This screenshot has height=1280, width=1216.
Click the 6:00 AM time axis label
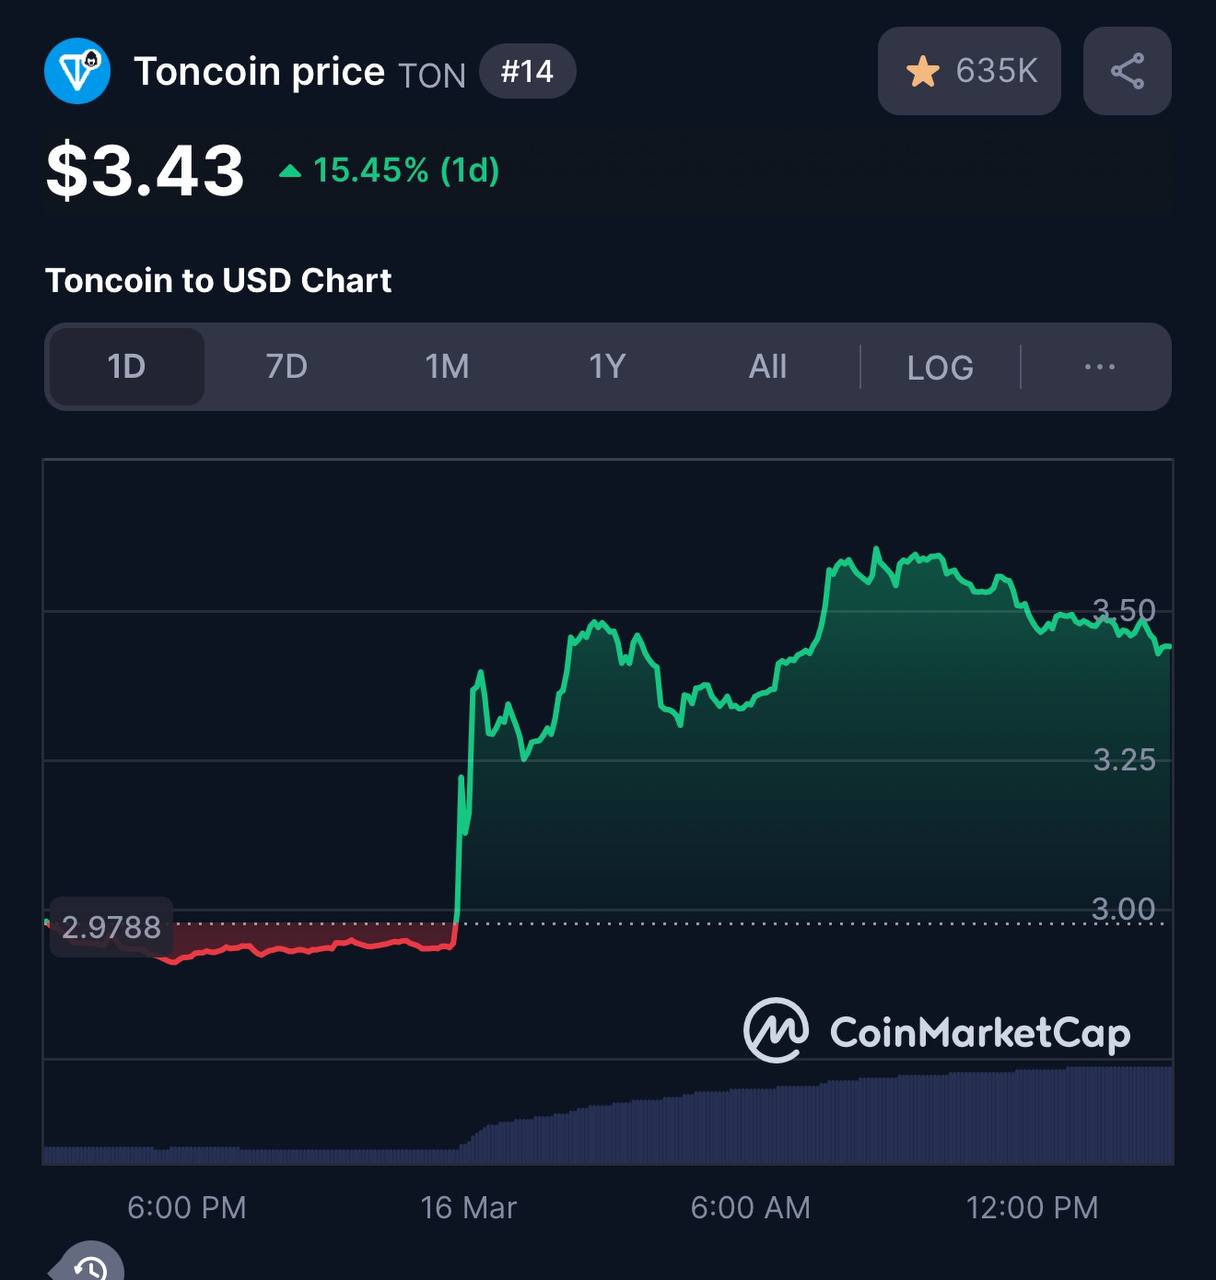[x=750, y=1207]
